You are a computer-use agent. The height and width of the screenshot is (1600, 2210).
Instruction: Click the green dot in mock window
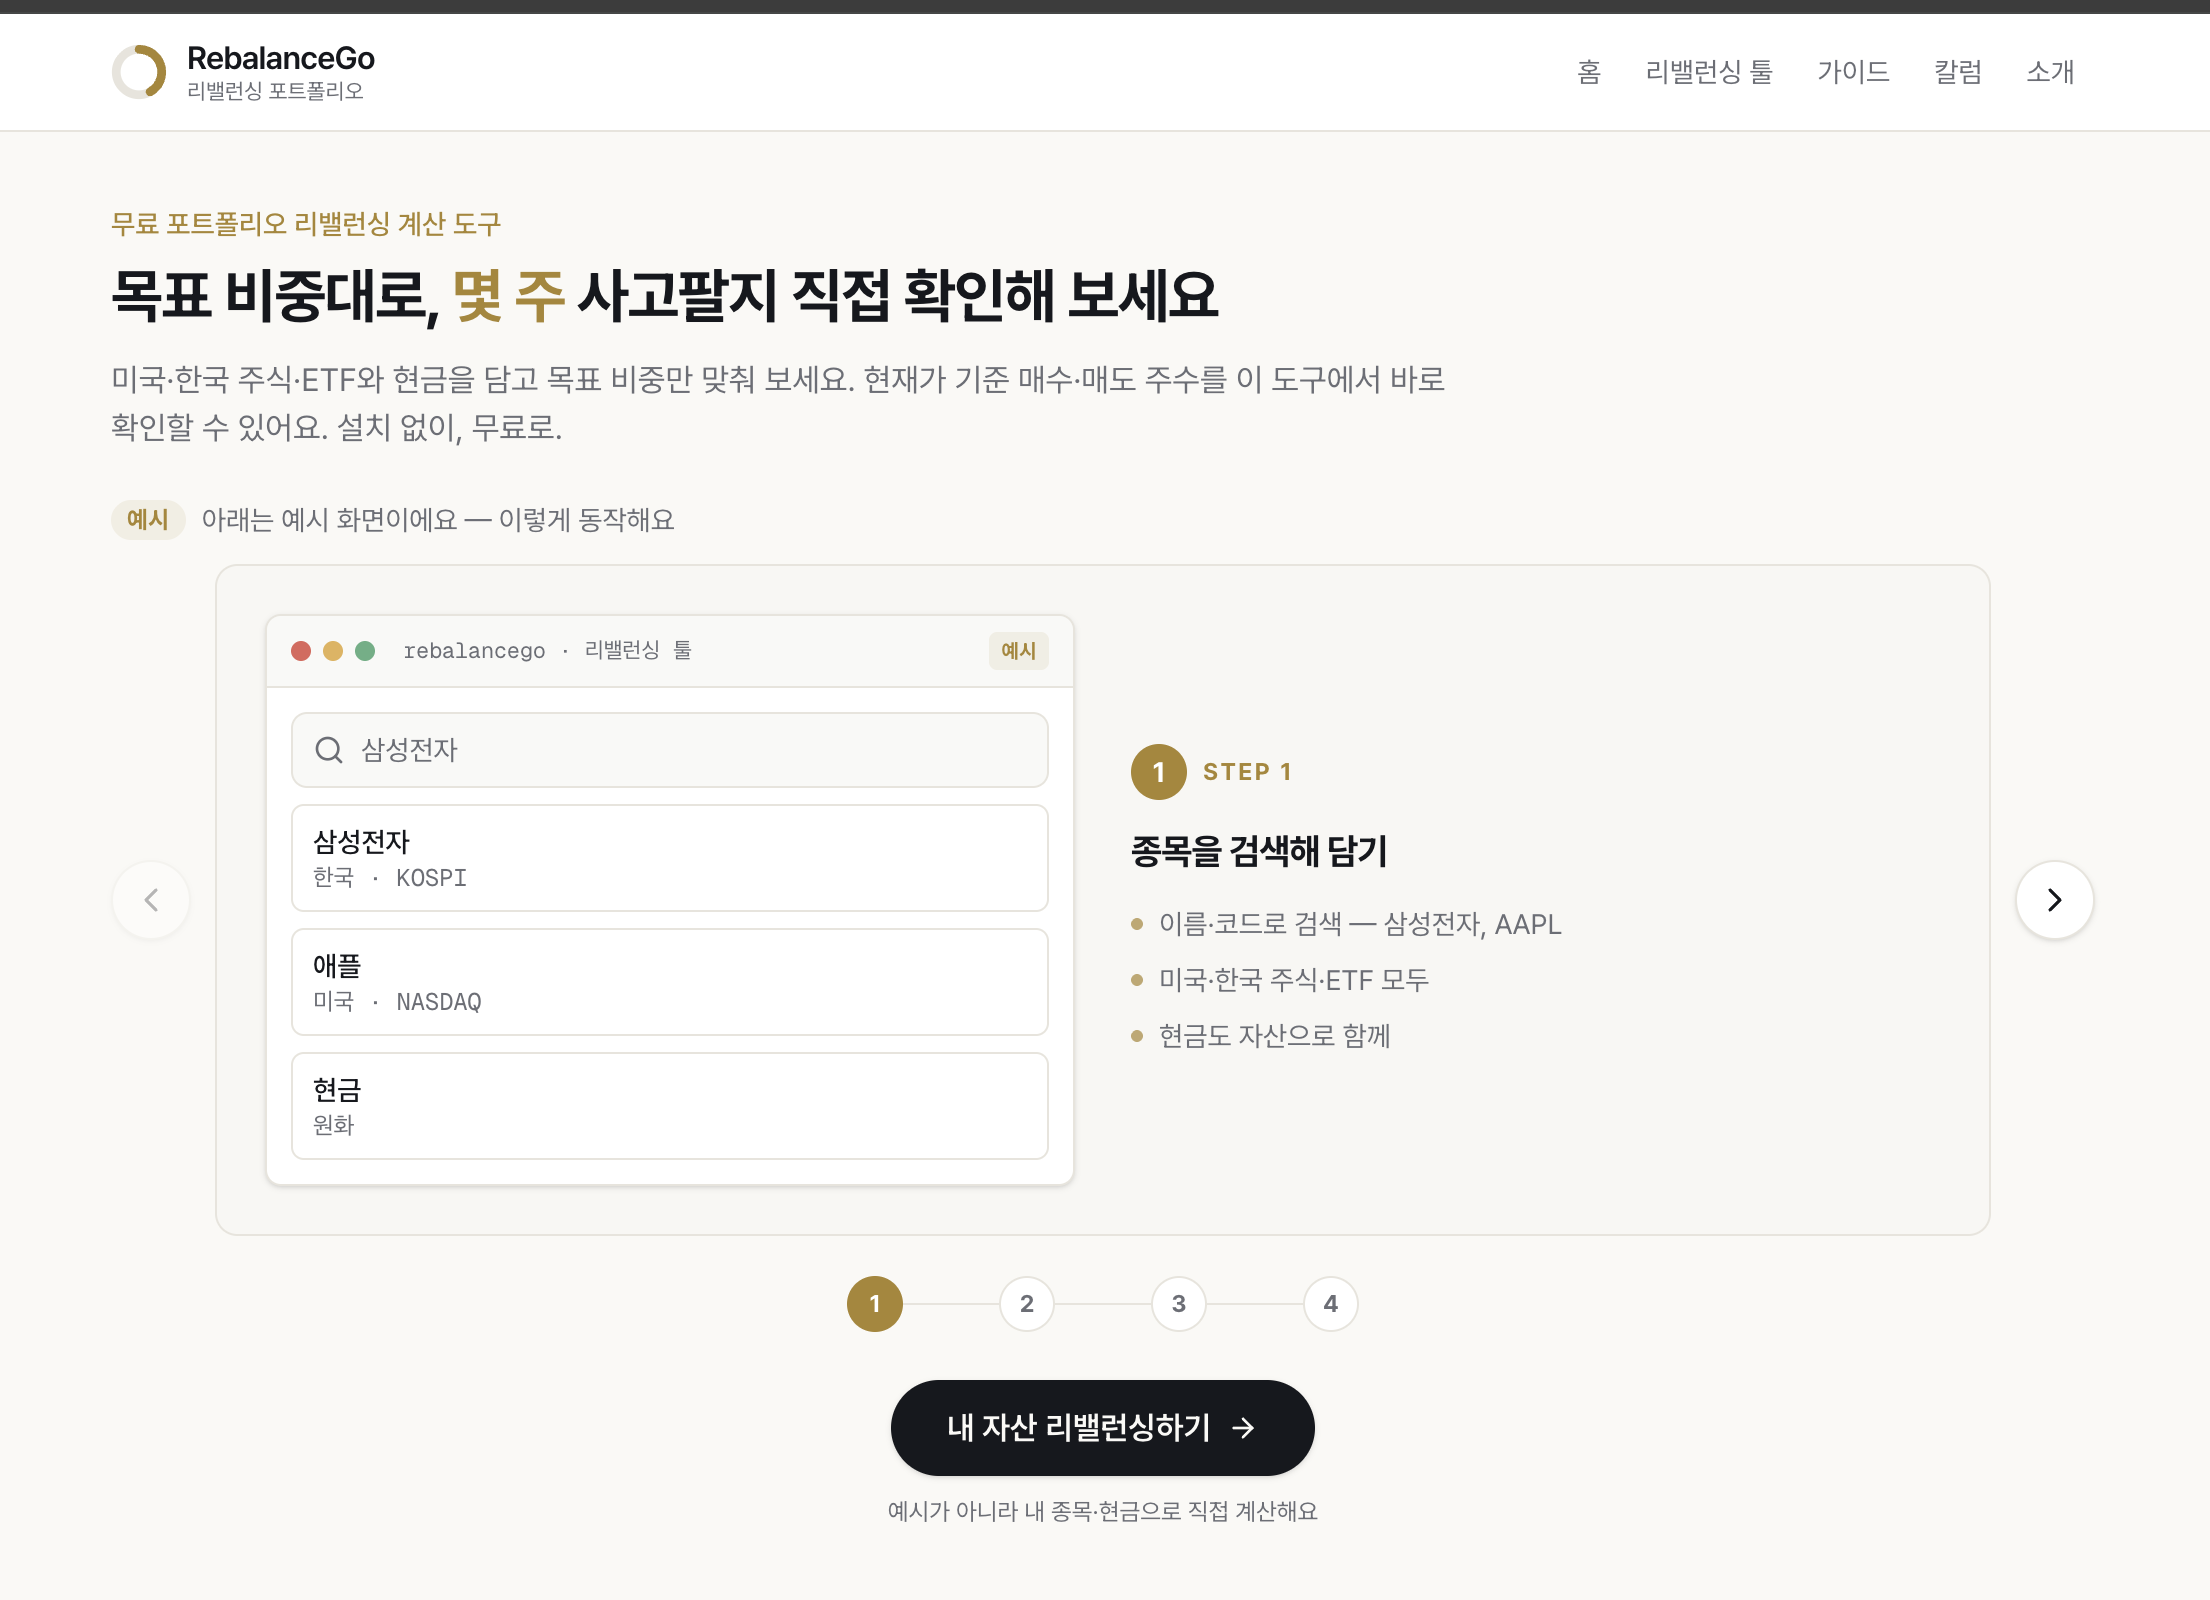point(365,651)
